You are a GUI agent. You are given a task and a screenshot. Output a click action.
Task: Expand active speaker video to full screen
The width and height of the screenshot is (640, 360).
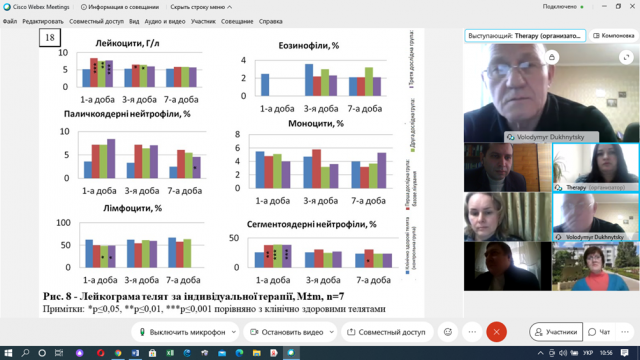(626, 57)
